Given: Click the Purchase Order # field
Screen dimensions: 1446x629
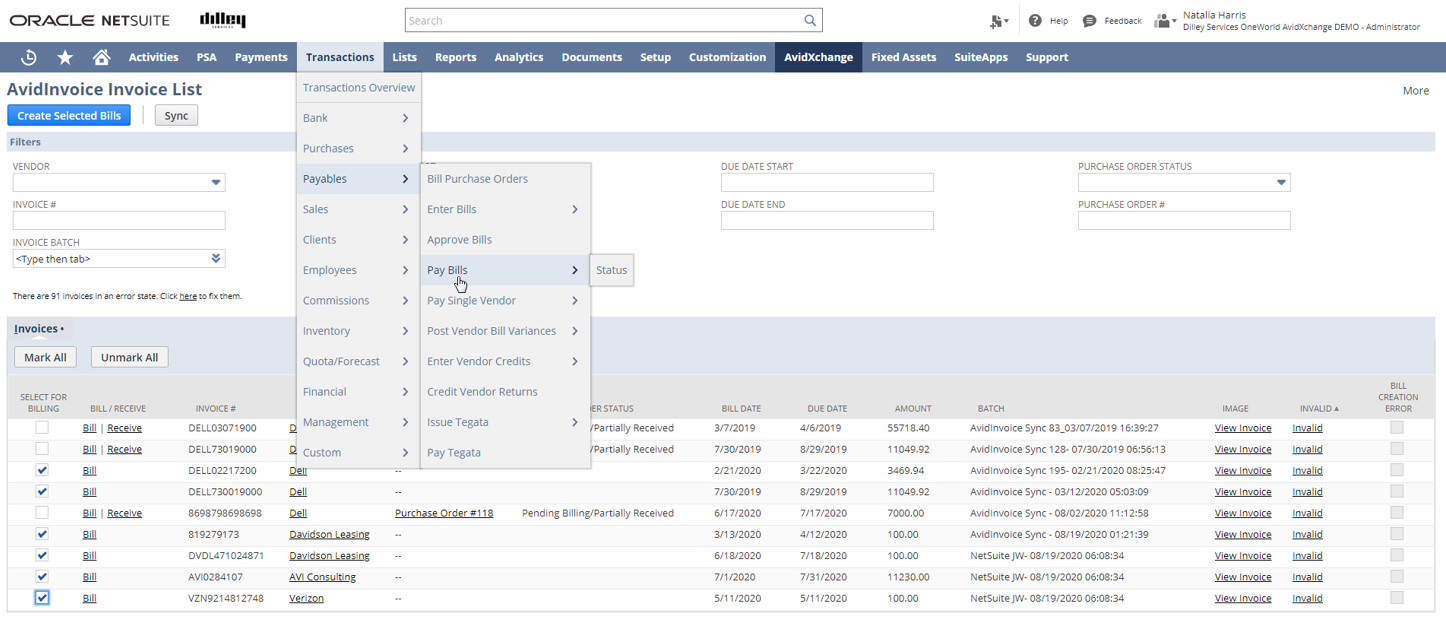Looking at the screenshot, I should click(1184, 220).
